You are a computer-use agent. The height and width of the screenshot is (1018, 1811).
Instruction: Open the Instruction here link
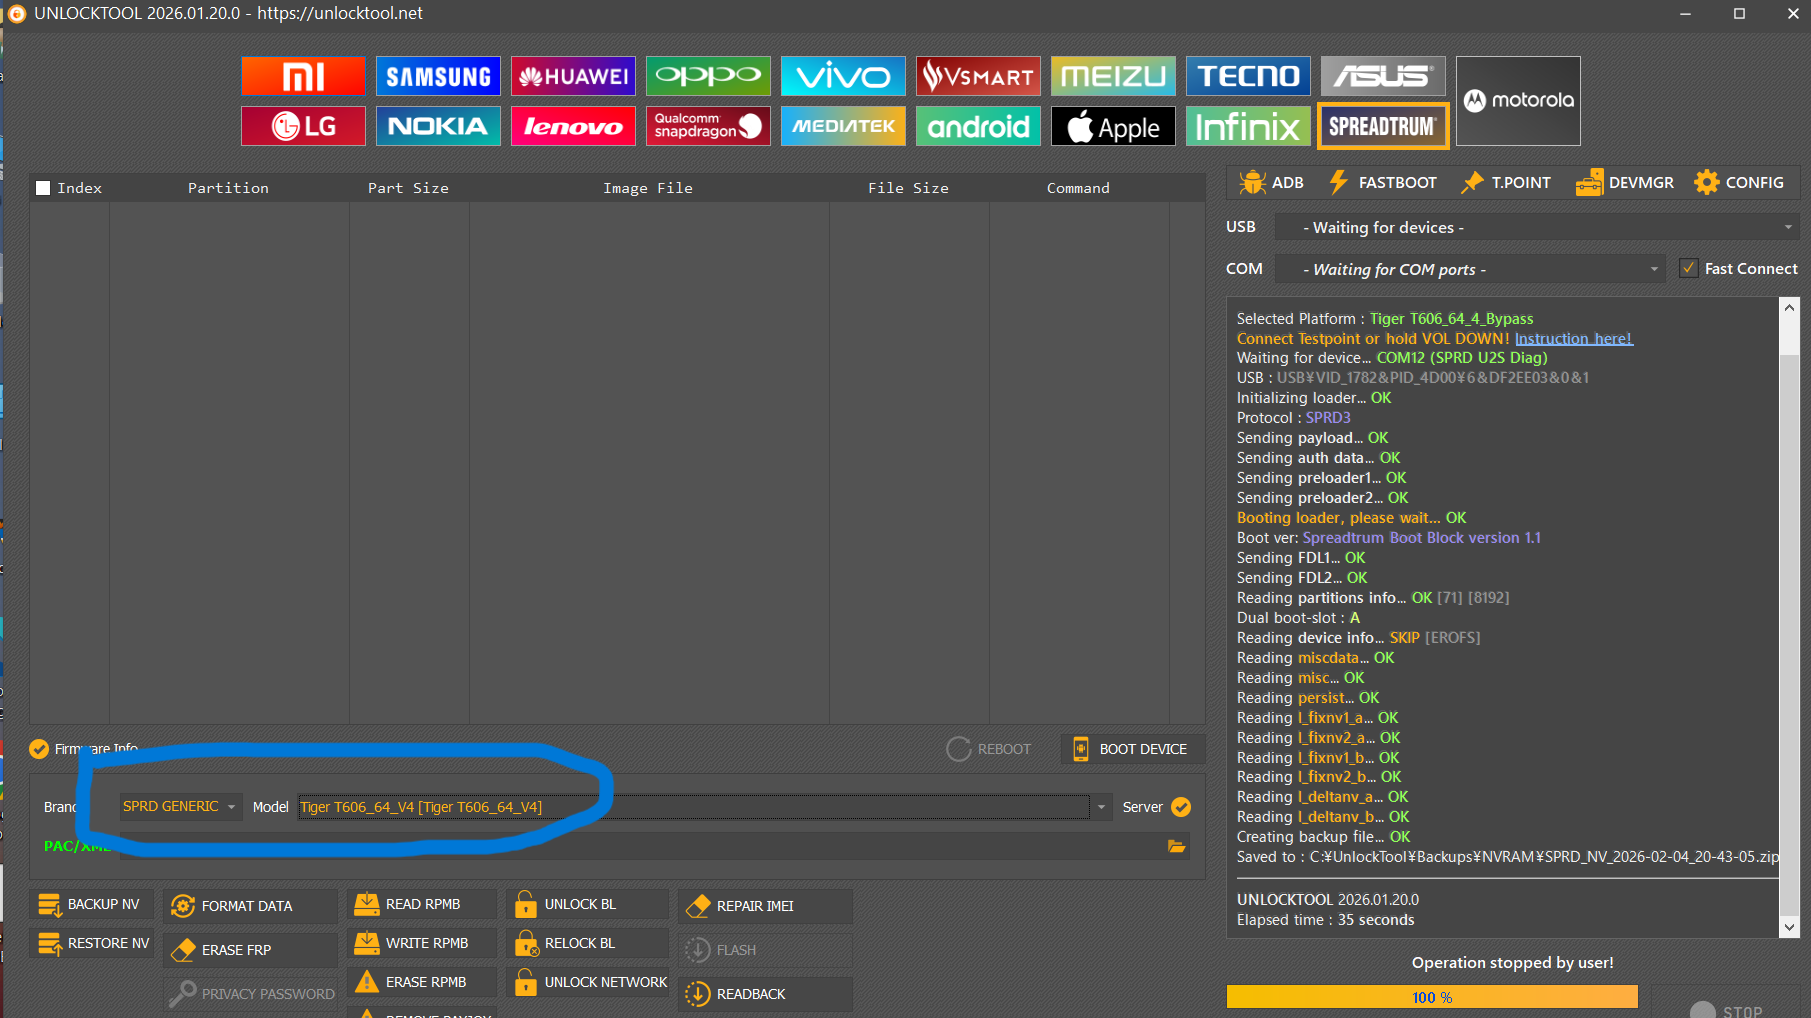(1573, 338)
